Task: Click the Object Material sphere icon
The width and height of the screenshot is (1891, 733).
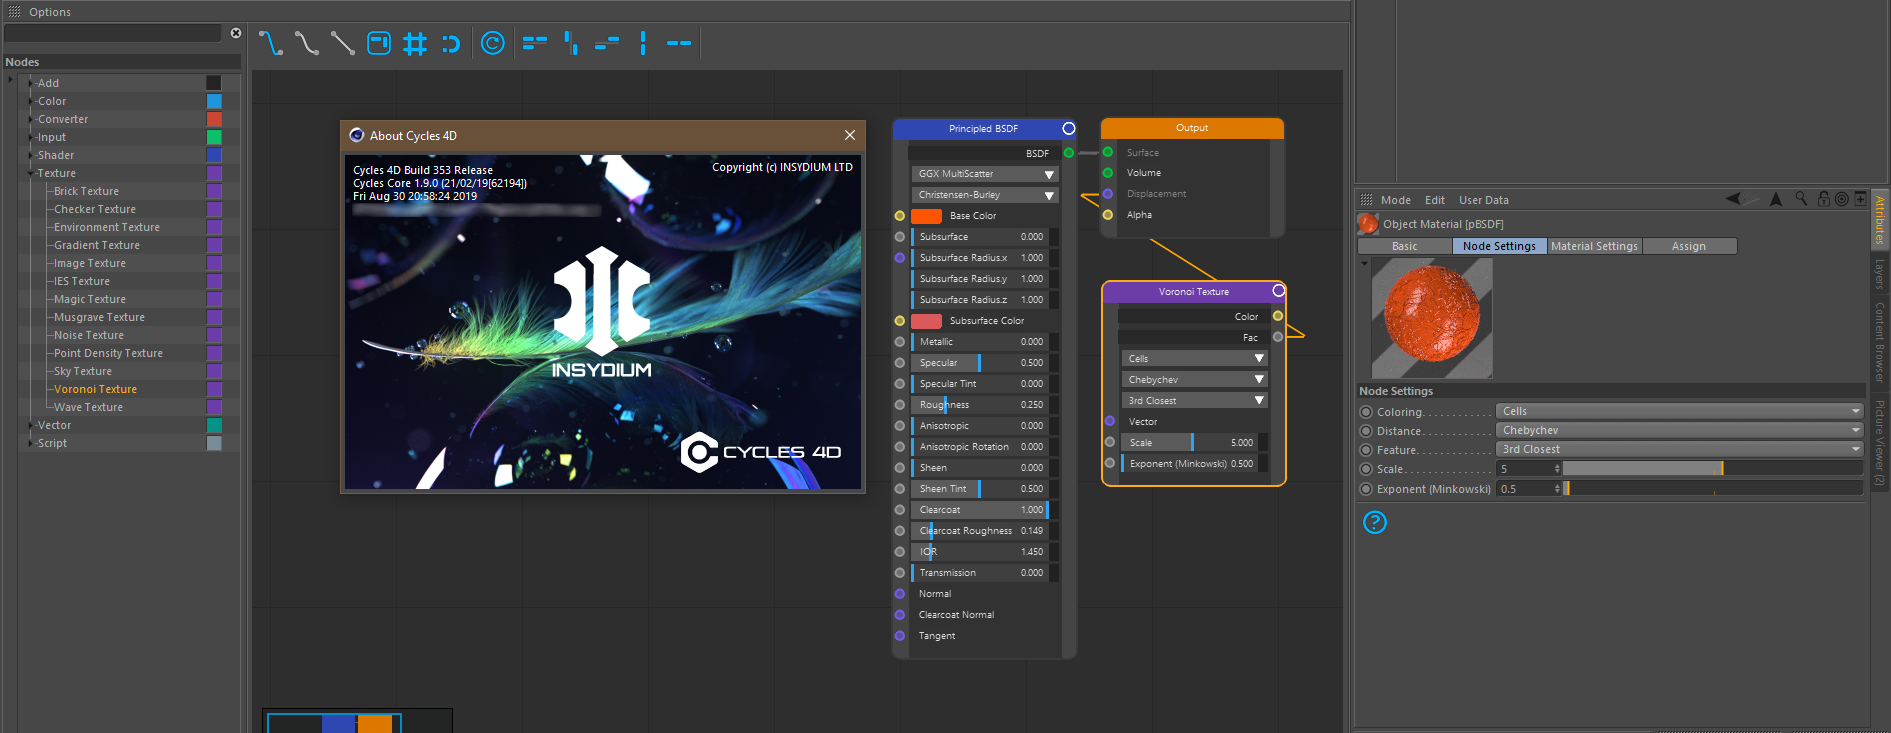Action: [1368, 224]
